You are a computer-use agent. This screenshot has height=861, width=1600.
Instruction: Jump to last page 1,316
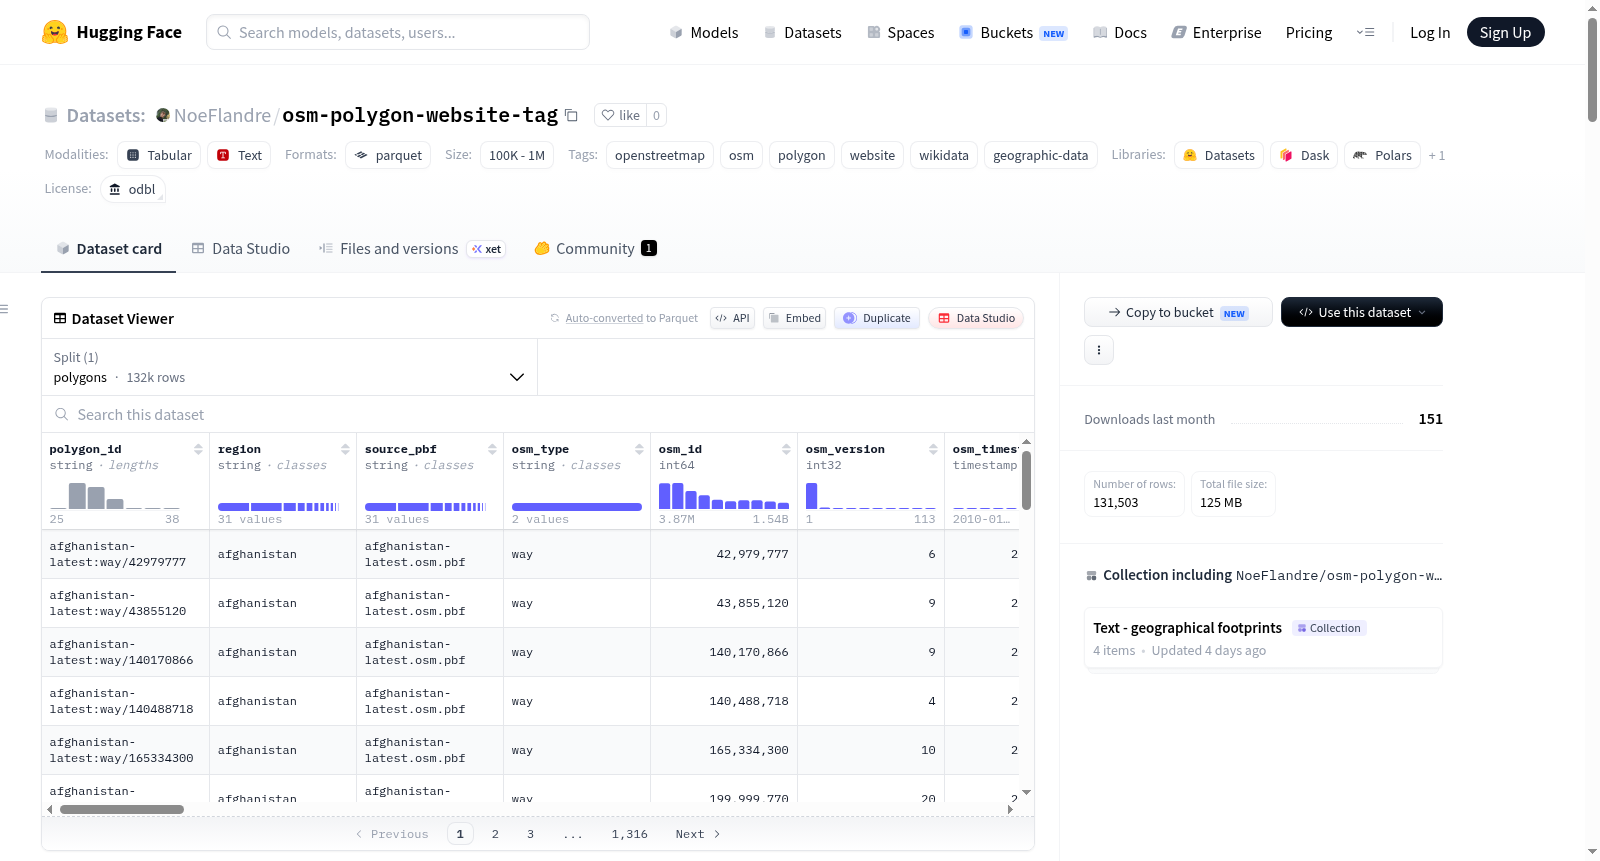click(630, 834)
